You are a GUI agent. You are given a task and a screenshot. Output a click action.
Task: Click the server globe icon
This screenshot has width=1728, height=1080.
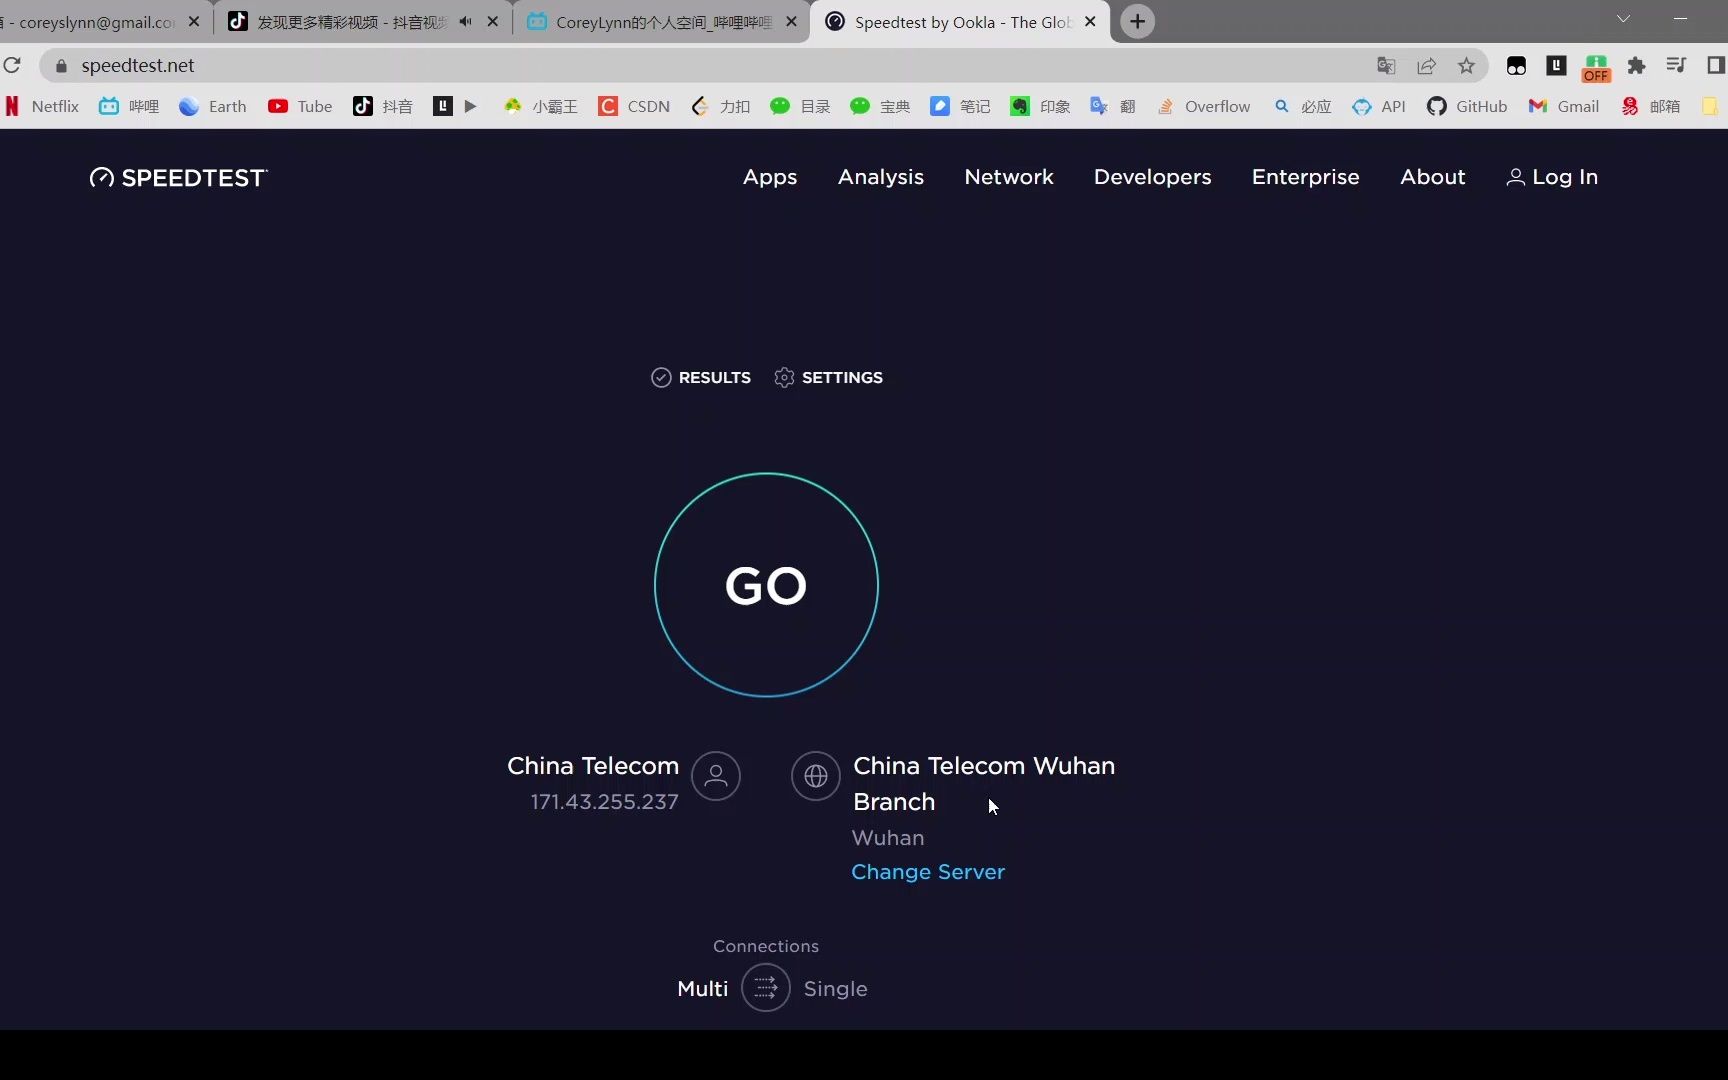coord(816,776)
